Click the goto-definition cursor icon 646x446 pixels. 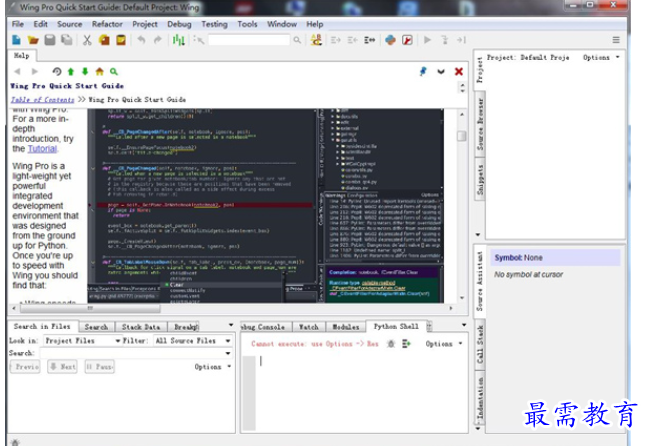tap(199, 40)
